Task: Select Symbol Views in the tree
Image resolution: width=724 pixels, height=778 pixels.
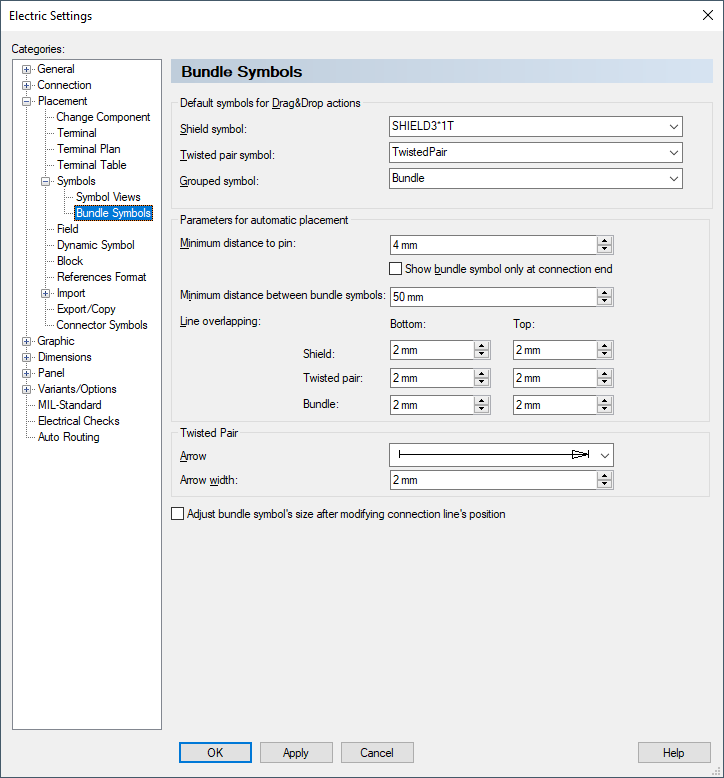Action: pyautogui.click(x=108, y=197)
